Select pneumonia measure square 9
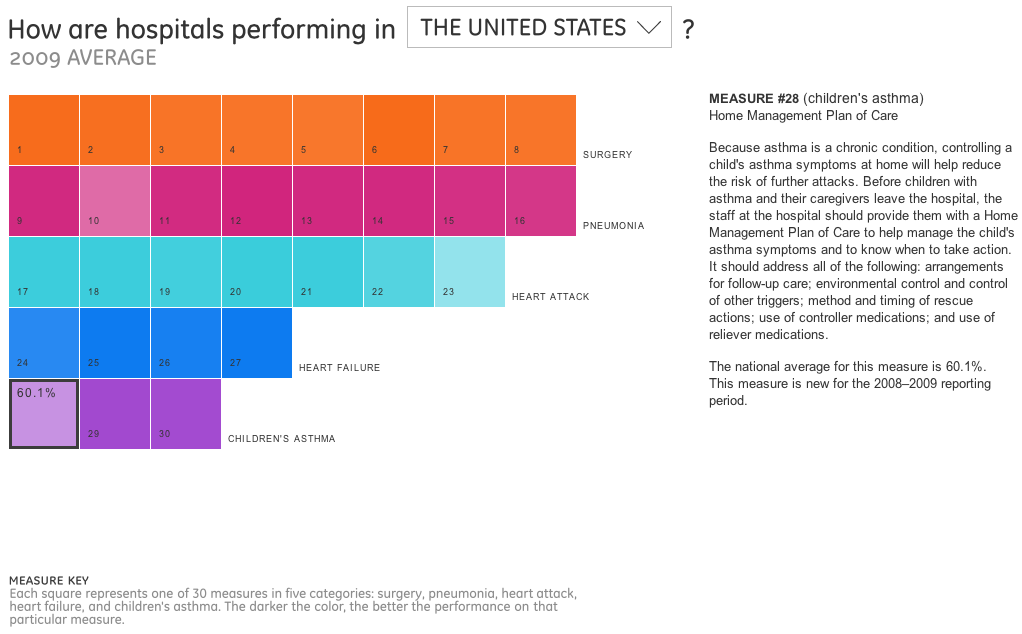Screen dimensions: 1022x634 (x=44, y=201)
